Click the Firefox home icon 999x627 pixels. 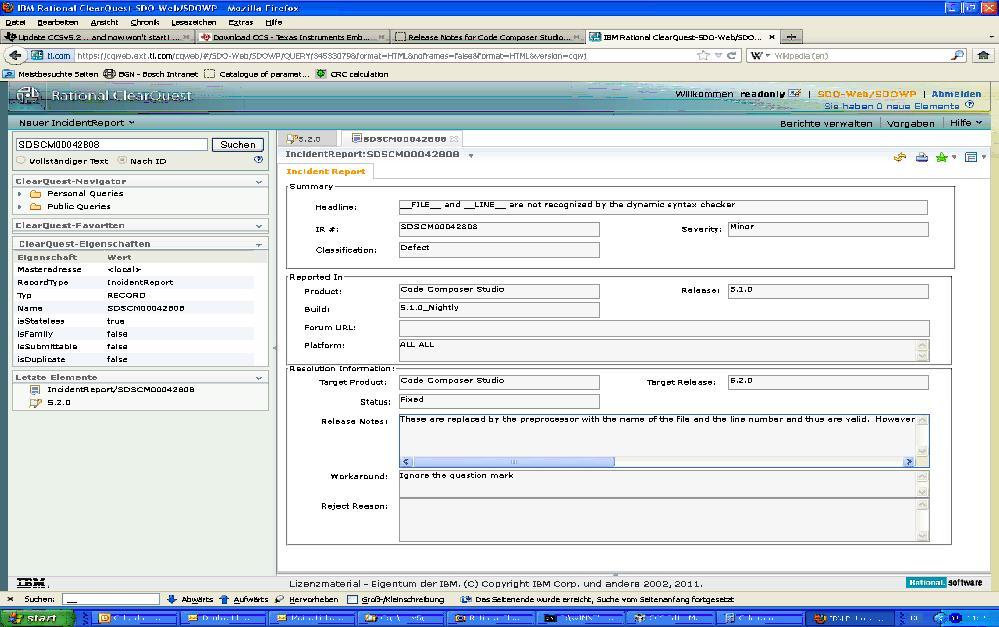coord(983,55)
